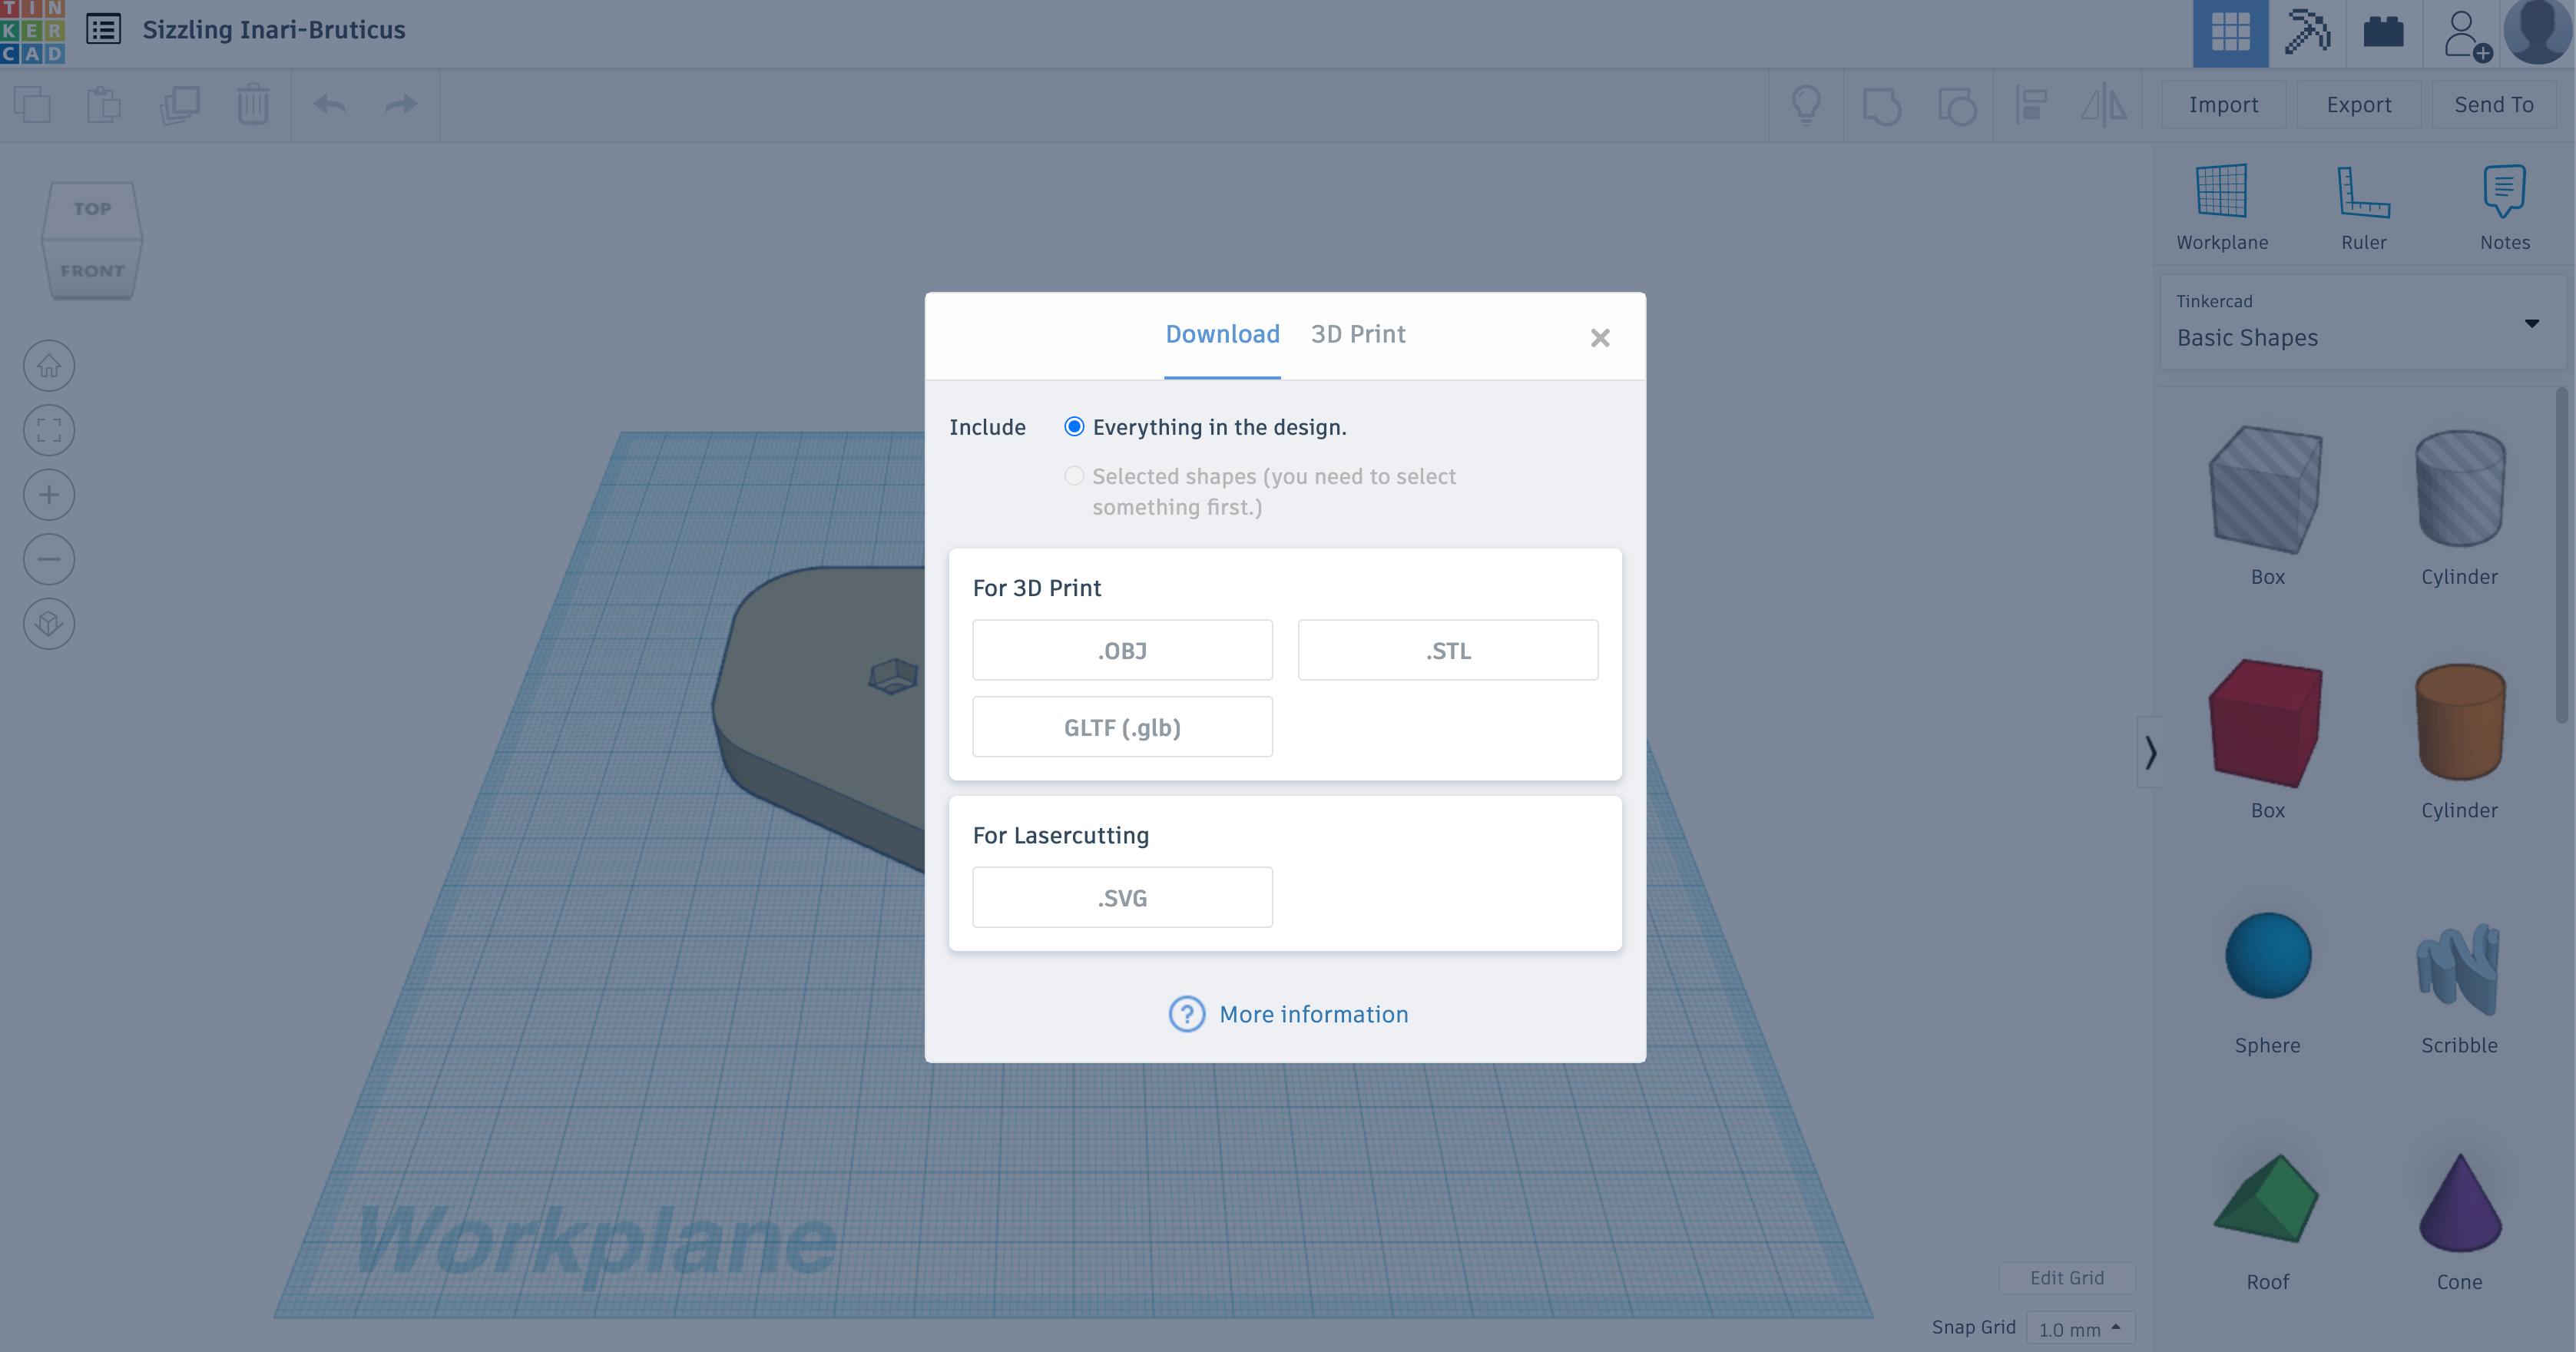Image resolution: width=2576 pixels, height=1352 pixels.
Task: Switch to the 3D Print tab
Action: (x=1358, y=334)
